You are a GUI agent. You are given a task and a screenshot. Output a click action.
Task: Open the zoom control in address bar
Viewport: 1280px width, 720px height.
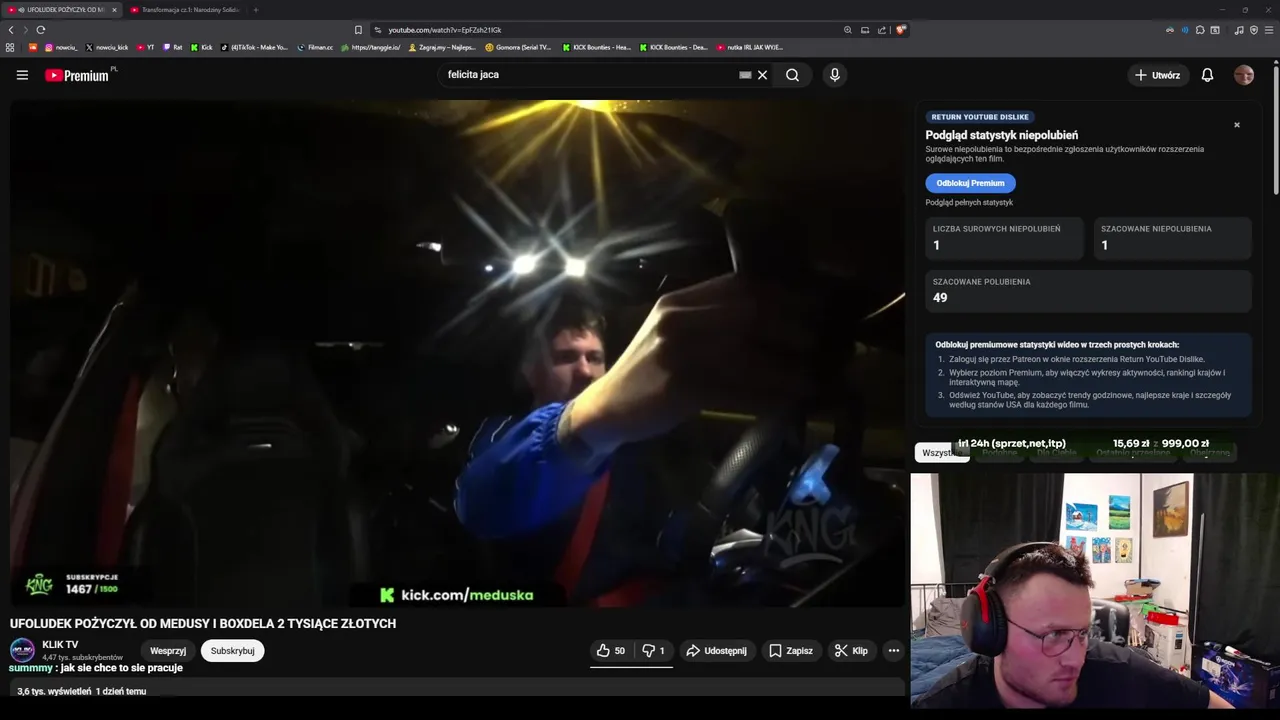848,30
